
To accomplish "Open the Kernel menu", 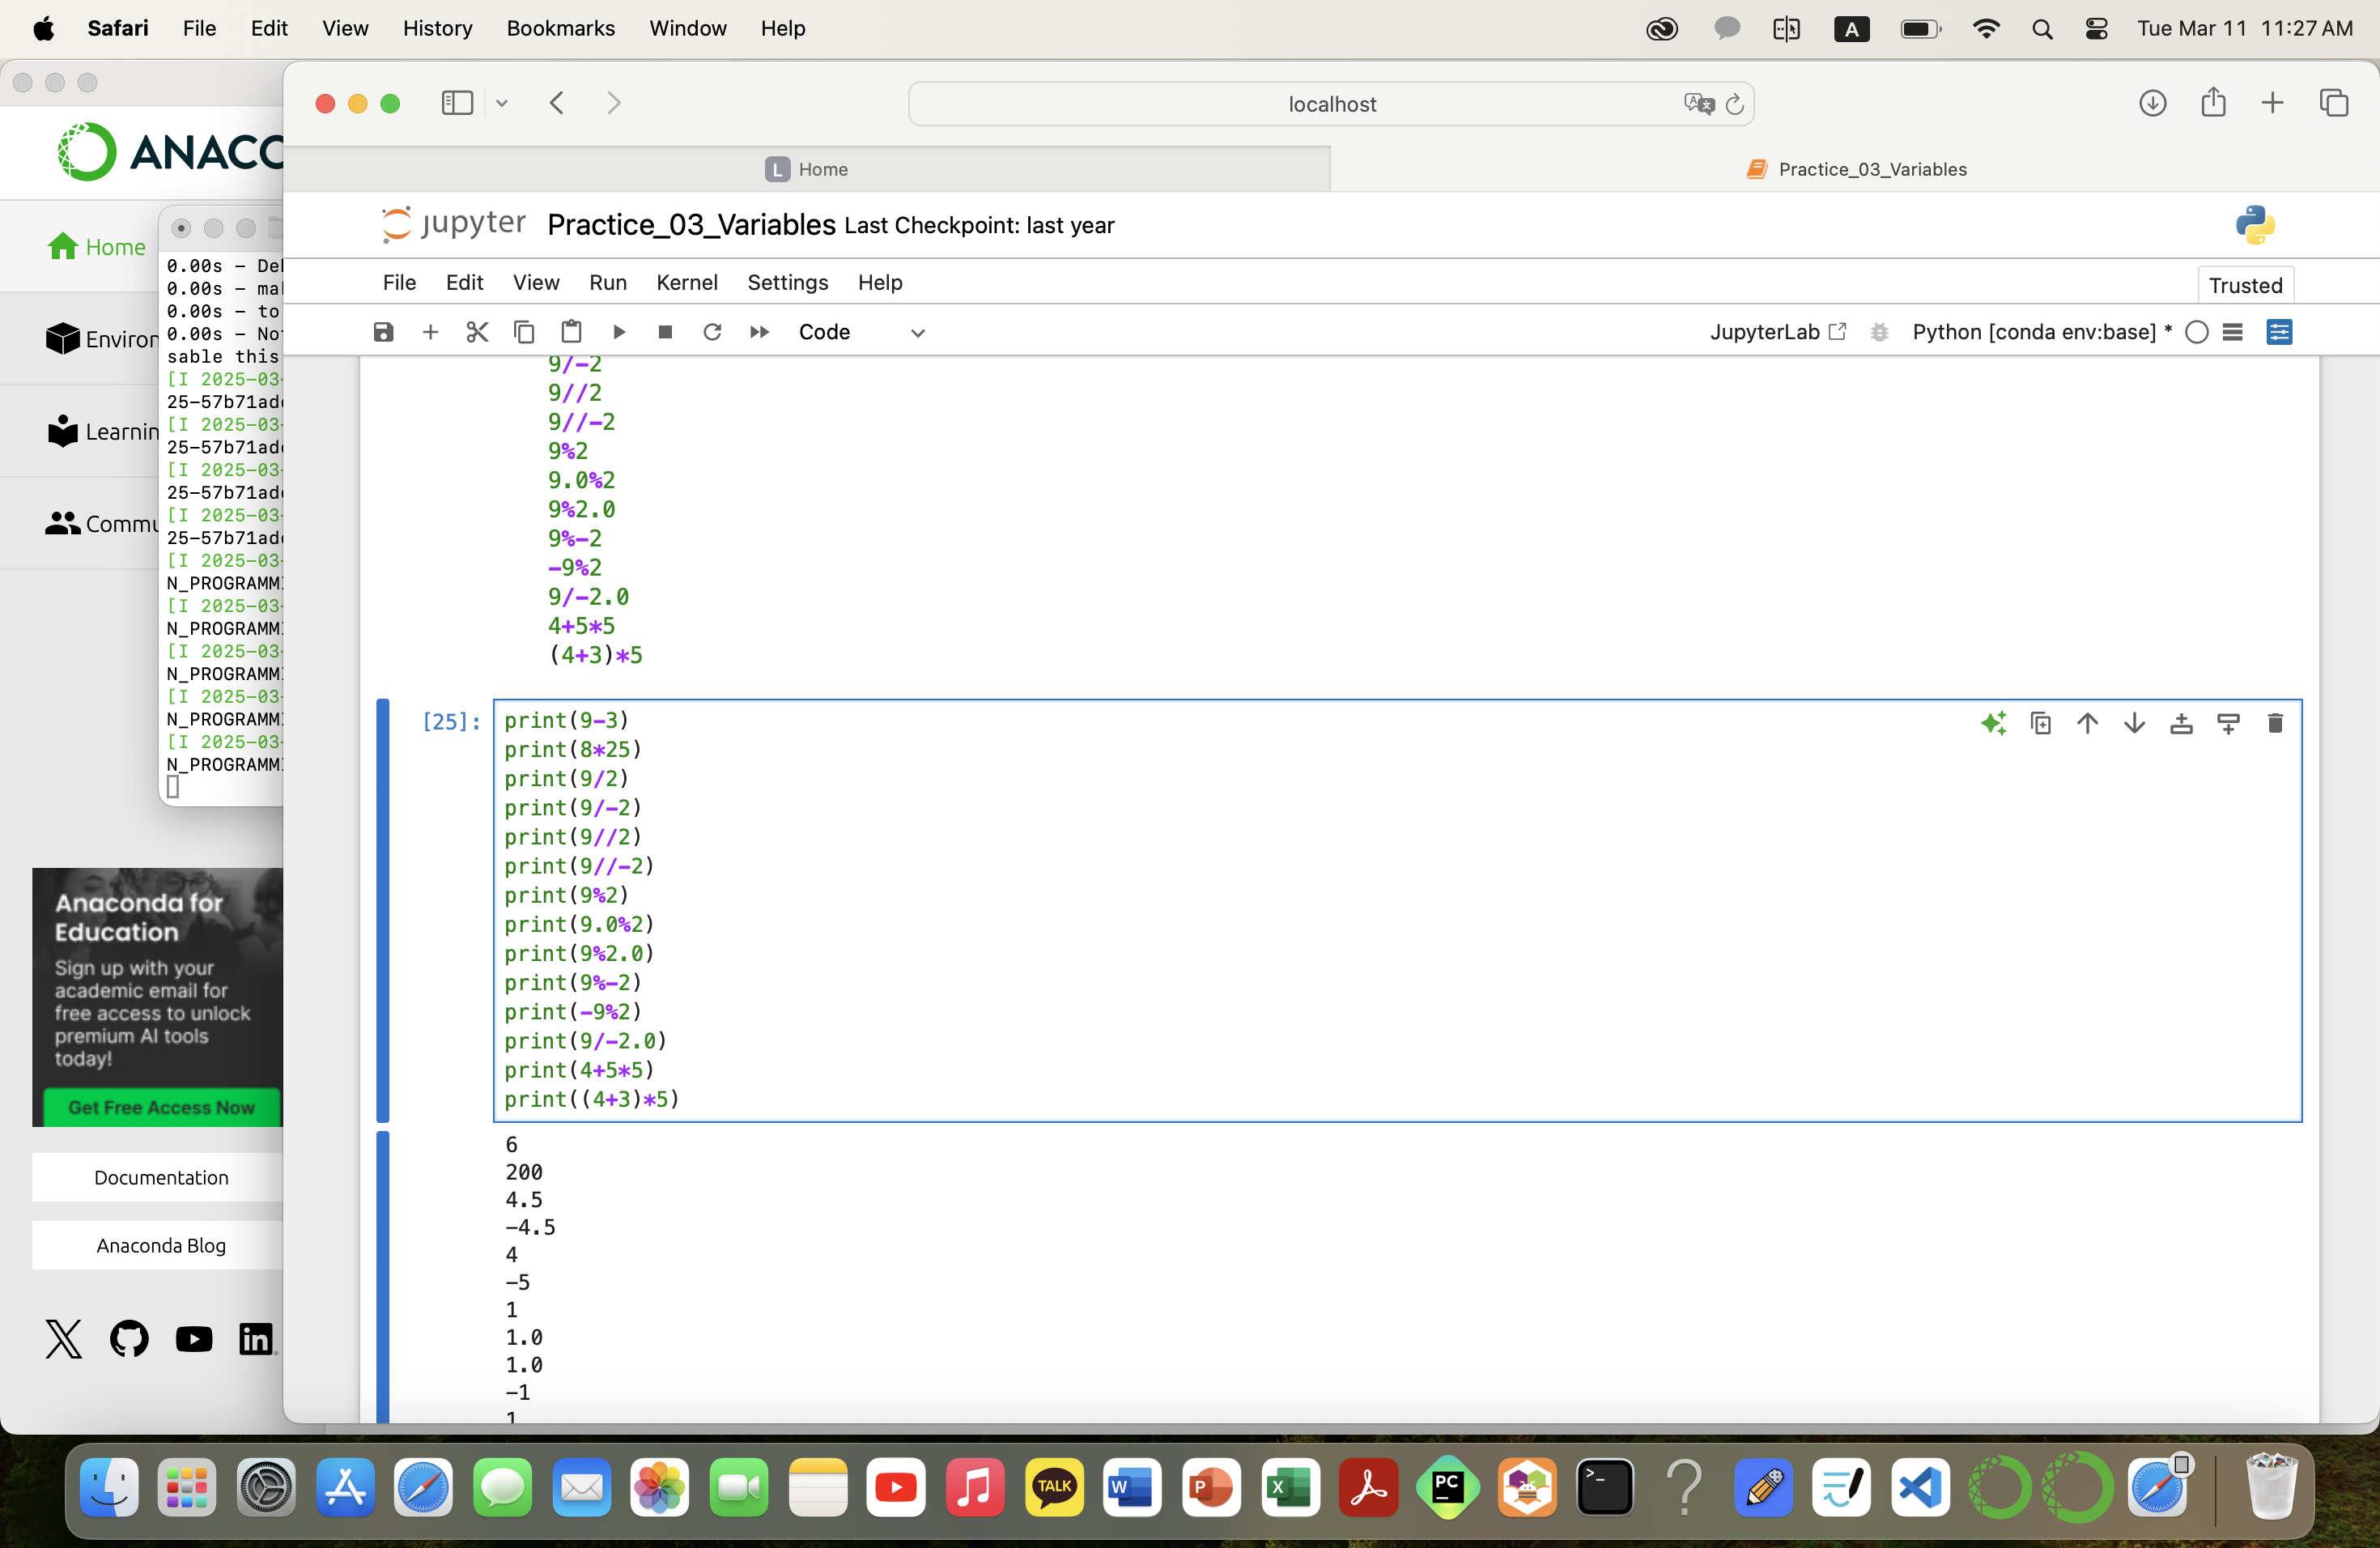I will coord(687,282).
